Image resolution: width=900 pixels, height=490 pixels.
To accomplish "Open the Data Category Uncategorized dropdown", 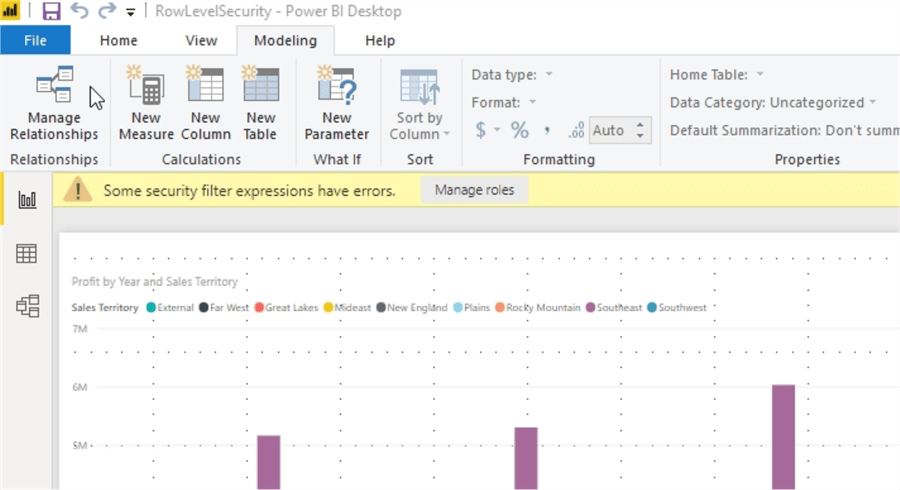I will [x=773, y=102].
